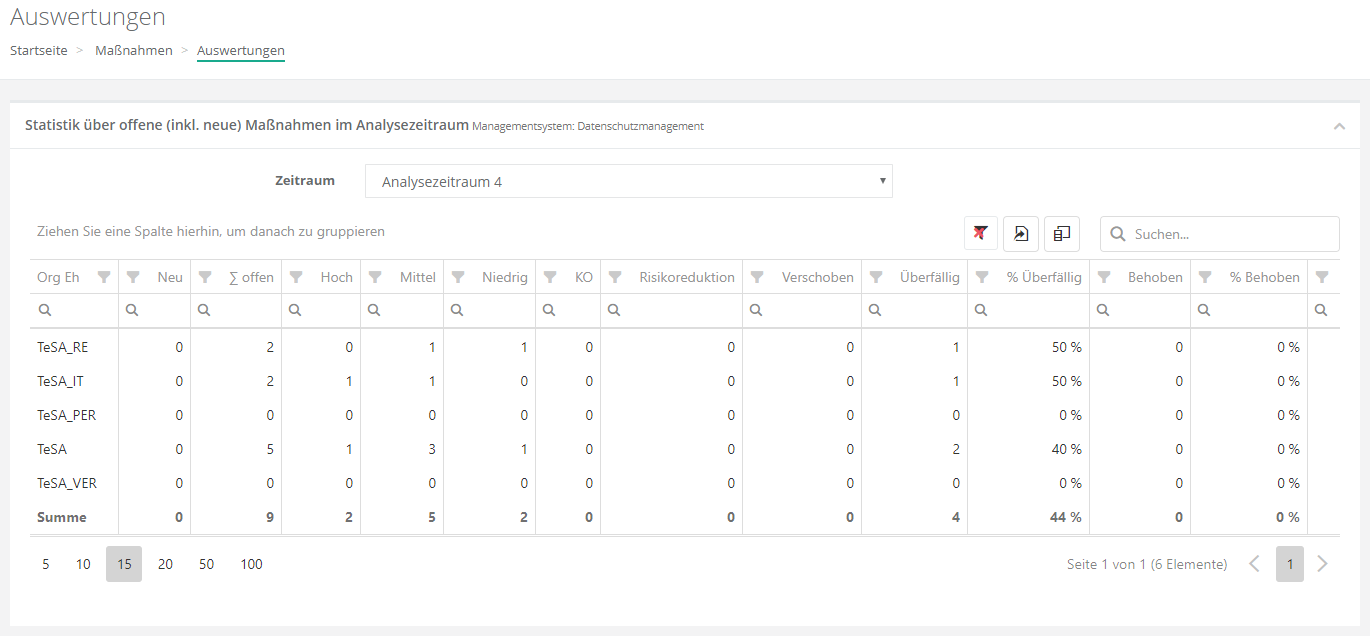The image size is (1370, 636).
Task: Set page size to 50 rows
Action: (206, 564)
